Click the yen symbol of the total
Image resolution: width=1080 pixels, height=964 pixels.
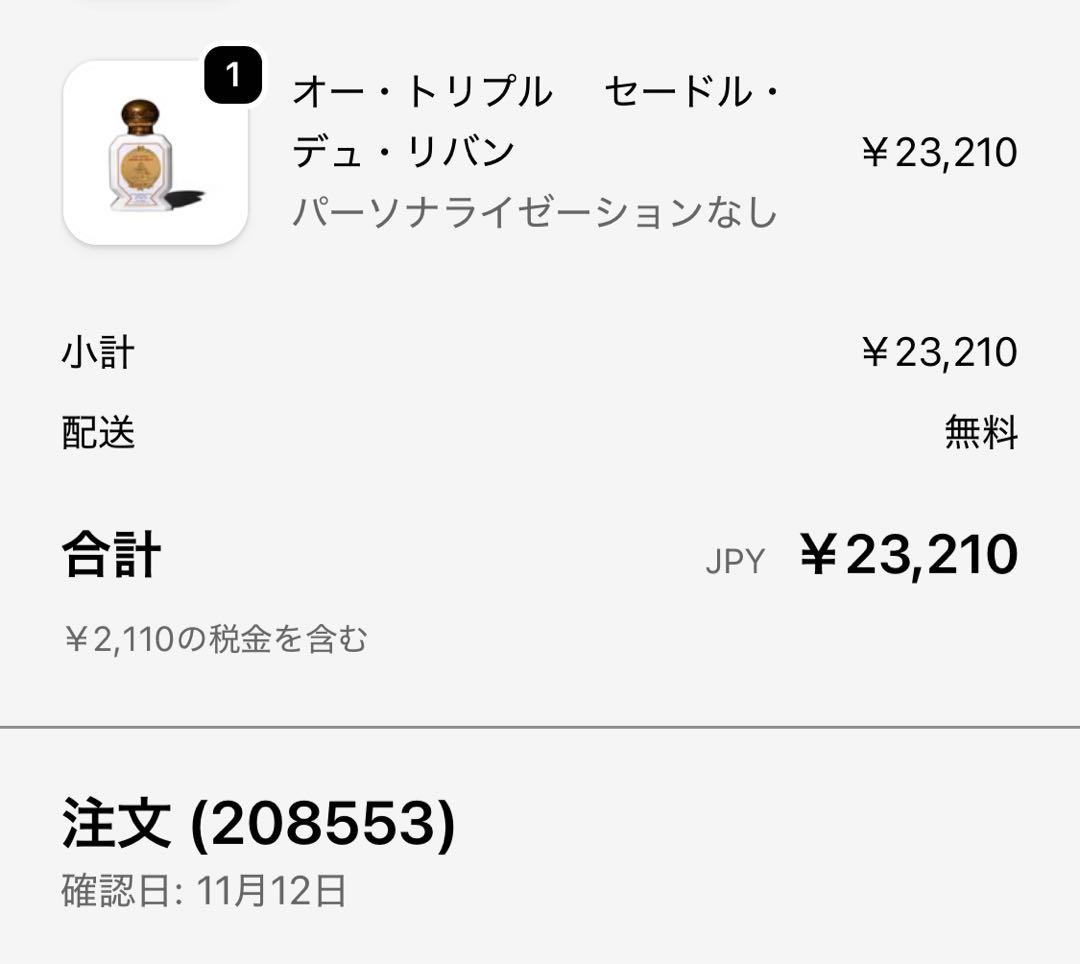coord(818,556)
